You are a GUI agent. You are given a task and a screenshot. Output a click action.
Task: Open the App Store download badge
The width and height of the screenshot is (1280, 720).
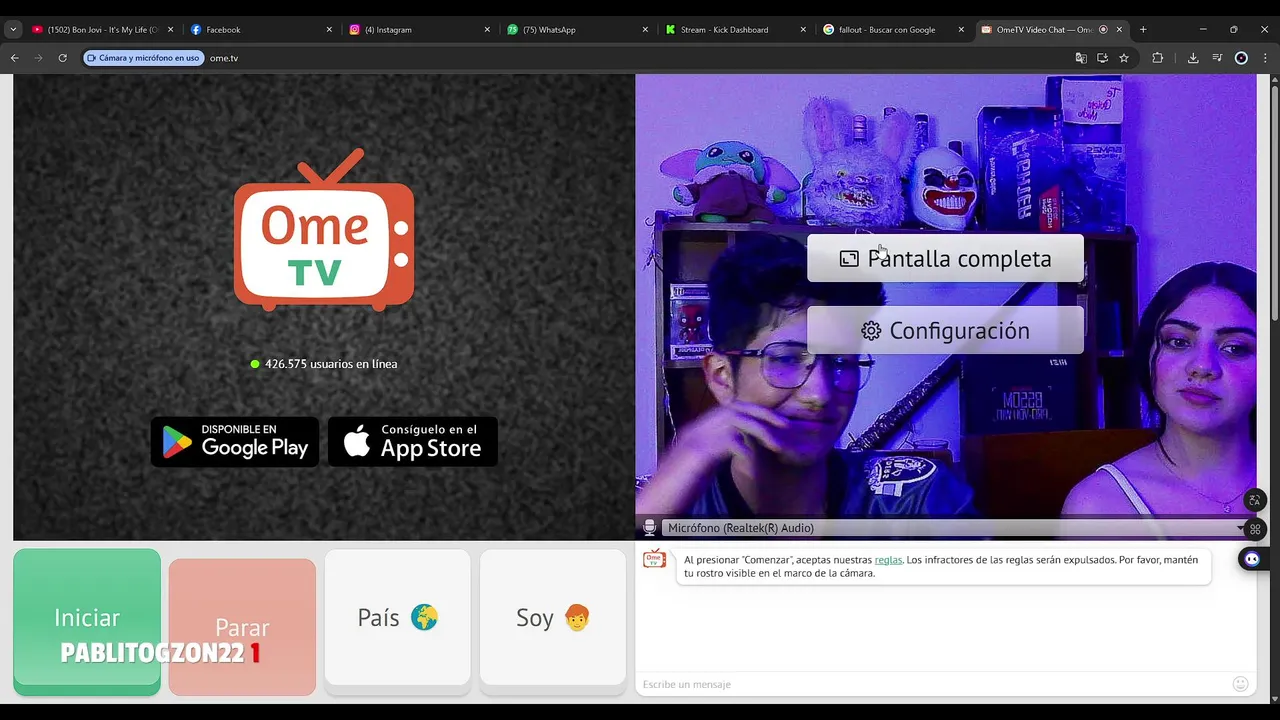pyautogui.click(x=413, y=442)
